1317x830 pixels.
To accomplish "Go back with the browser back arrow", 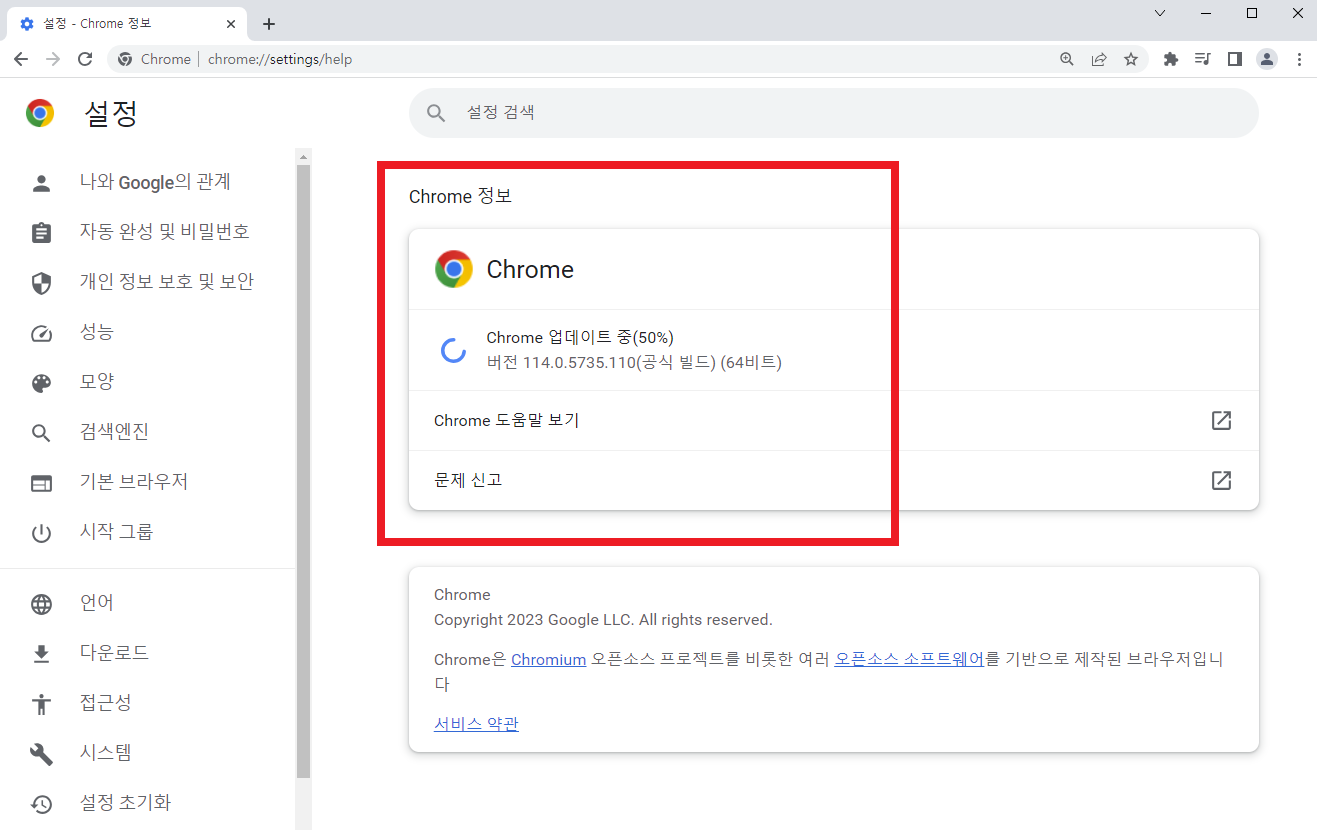I will click(x=21, y=59).
